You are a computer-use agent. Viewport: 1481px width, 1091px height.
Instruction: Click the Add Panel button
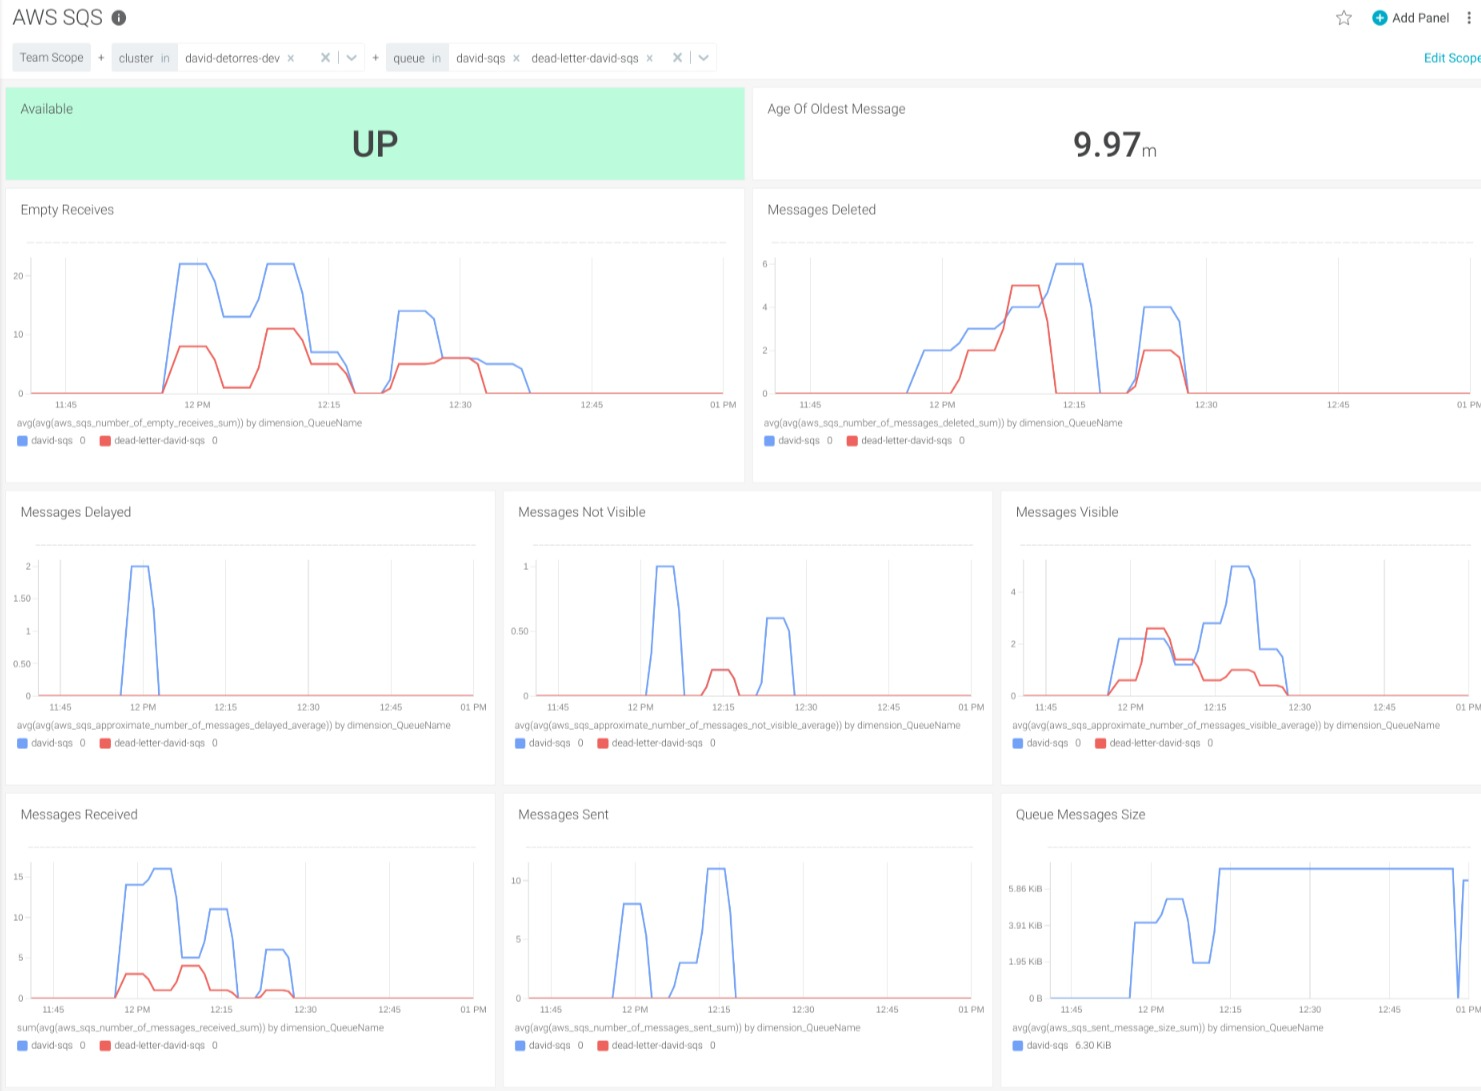pos(1410,18)
